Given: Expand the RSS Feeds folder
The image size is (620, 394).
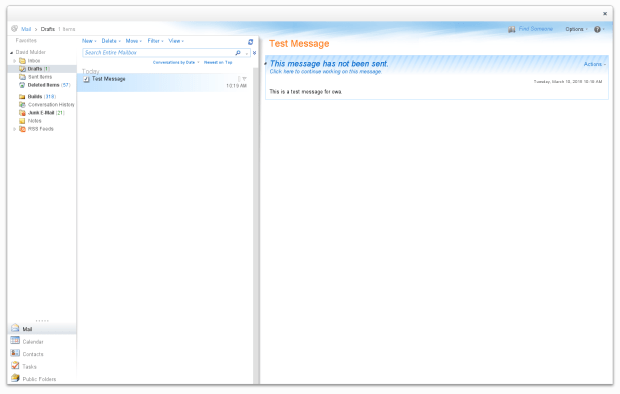Looking at the screenshot, I should (x=15, y=129).
